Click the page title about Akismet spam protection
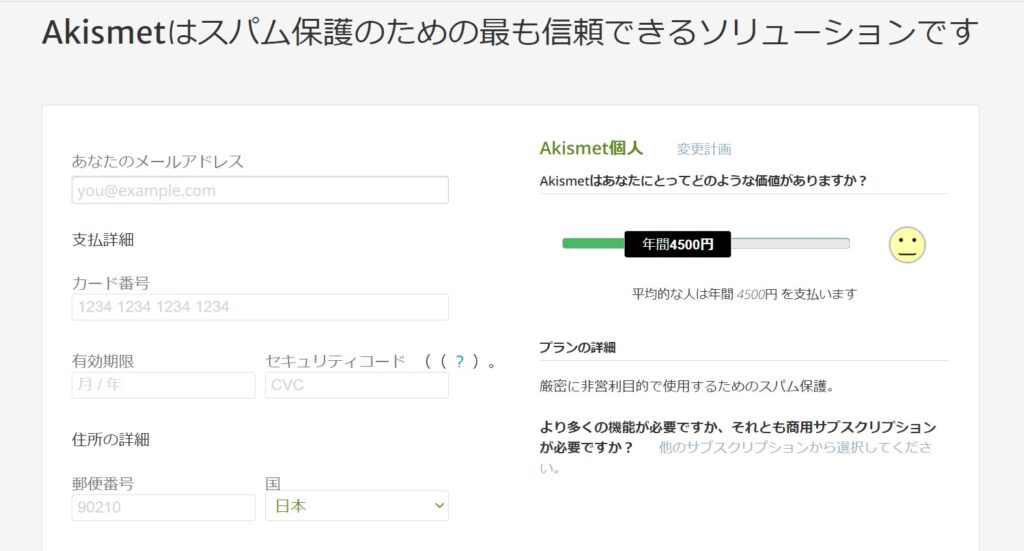 (x=510, y=32)
